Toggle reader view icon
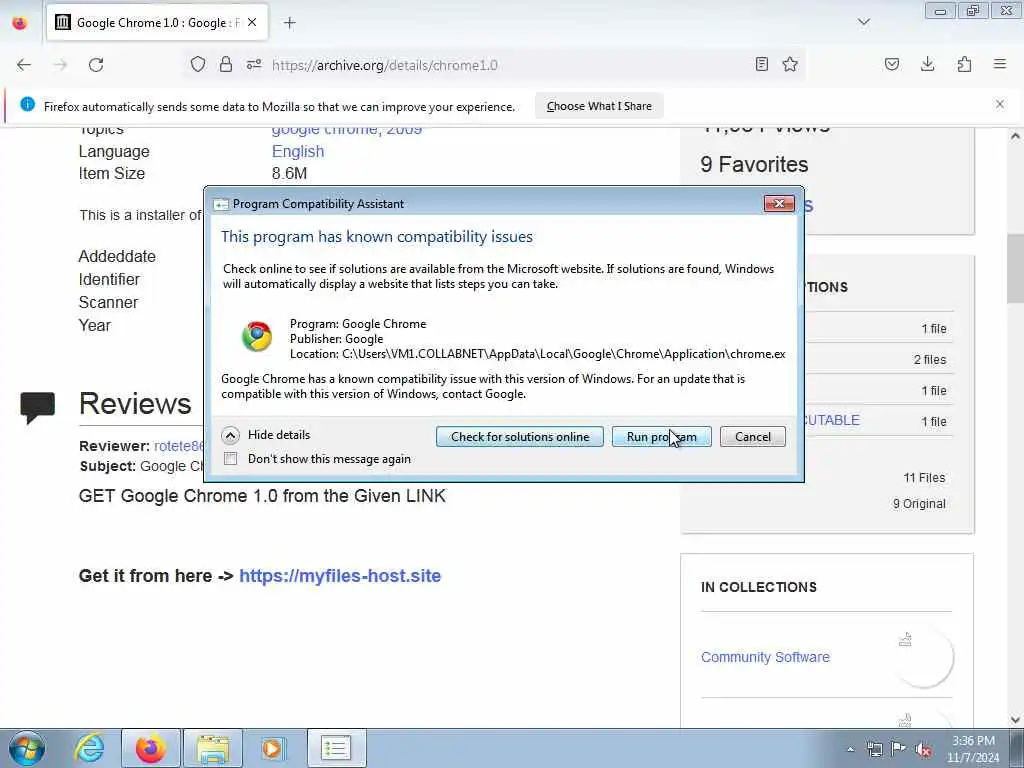Viewport: 1024px width, 768px height. pos(761,64)
